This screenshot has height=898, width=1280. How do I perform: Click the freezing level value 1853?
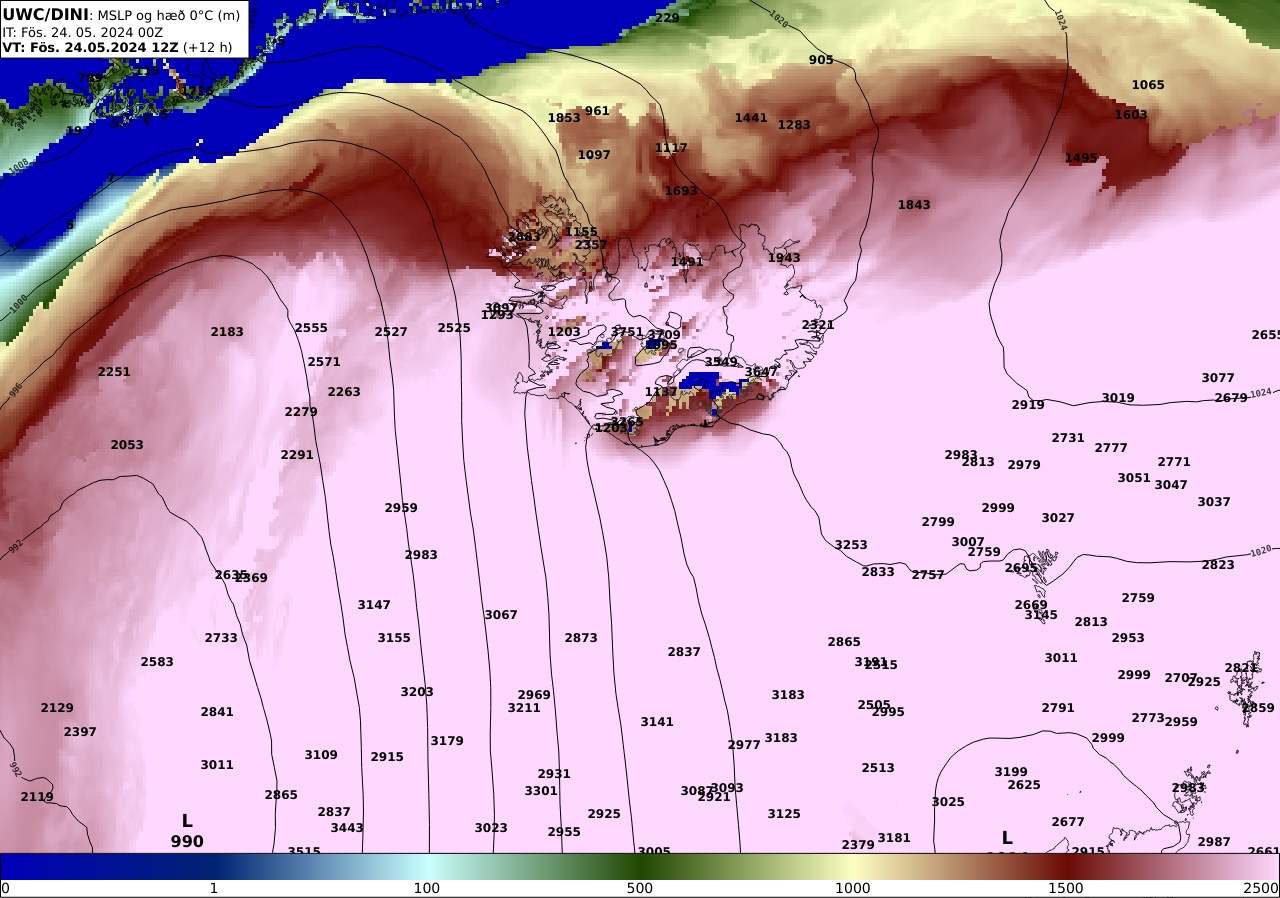coord(564,118)
